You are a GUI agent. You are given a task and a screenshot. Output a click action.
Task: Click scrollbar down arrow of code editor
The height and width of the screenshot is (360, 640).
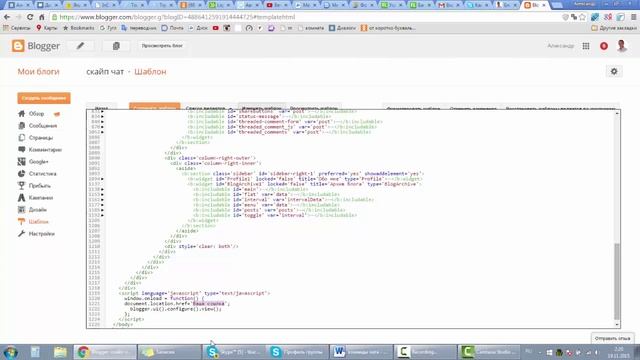(x=617, y=324)
